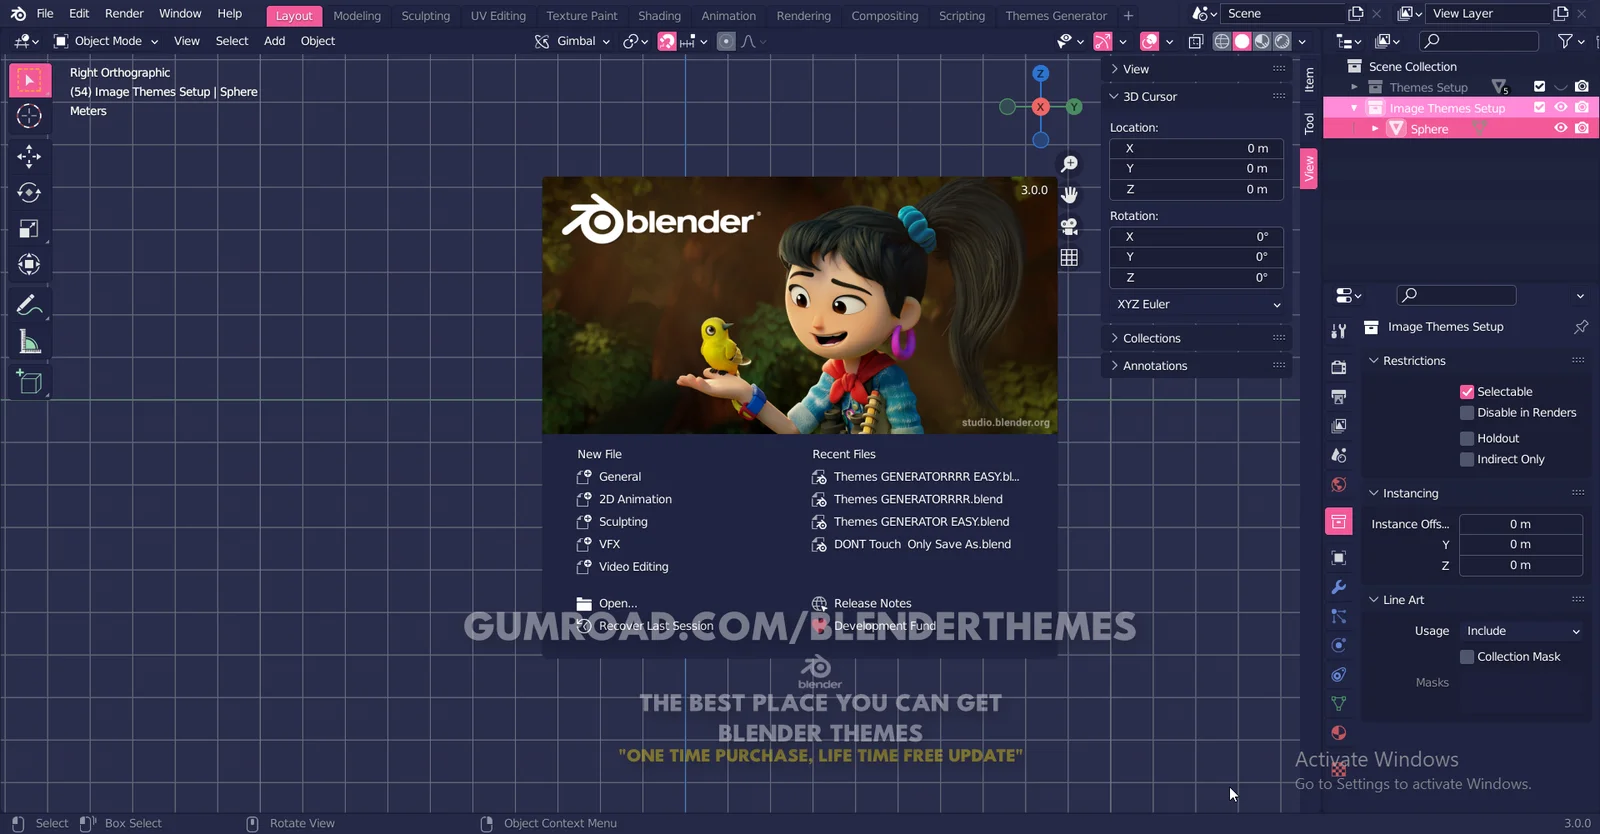The image size is (1600, 834).
Task: Click the Blender logo menu icon
Action: coord(18,14)
